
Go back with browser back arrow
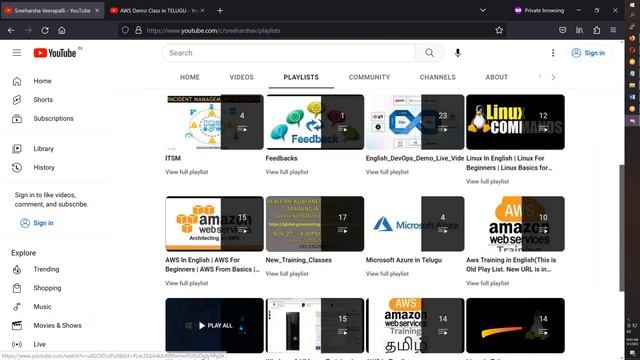11,30
